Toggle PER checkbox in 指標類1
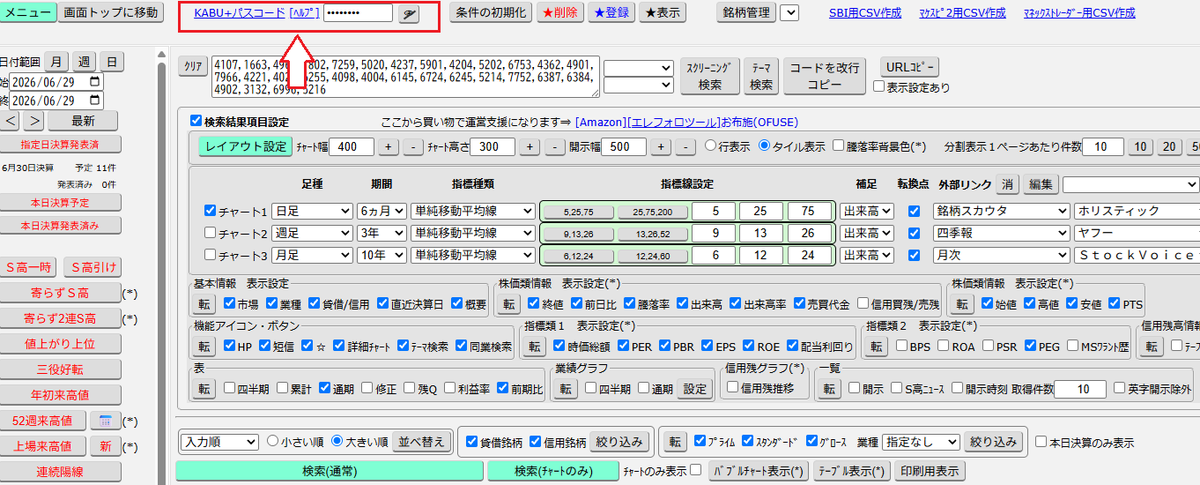The image size is (1200, 485). pos(624,346)
